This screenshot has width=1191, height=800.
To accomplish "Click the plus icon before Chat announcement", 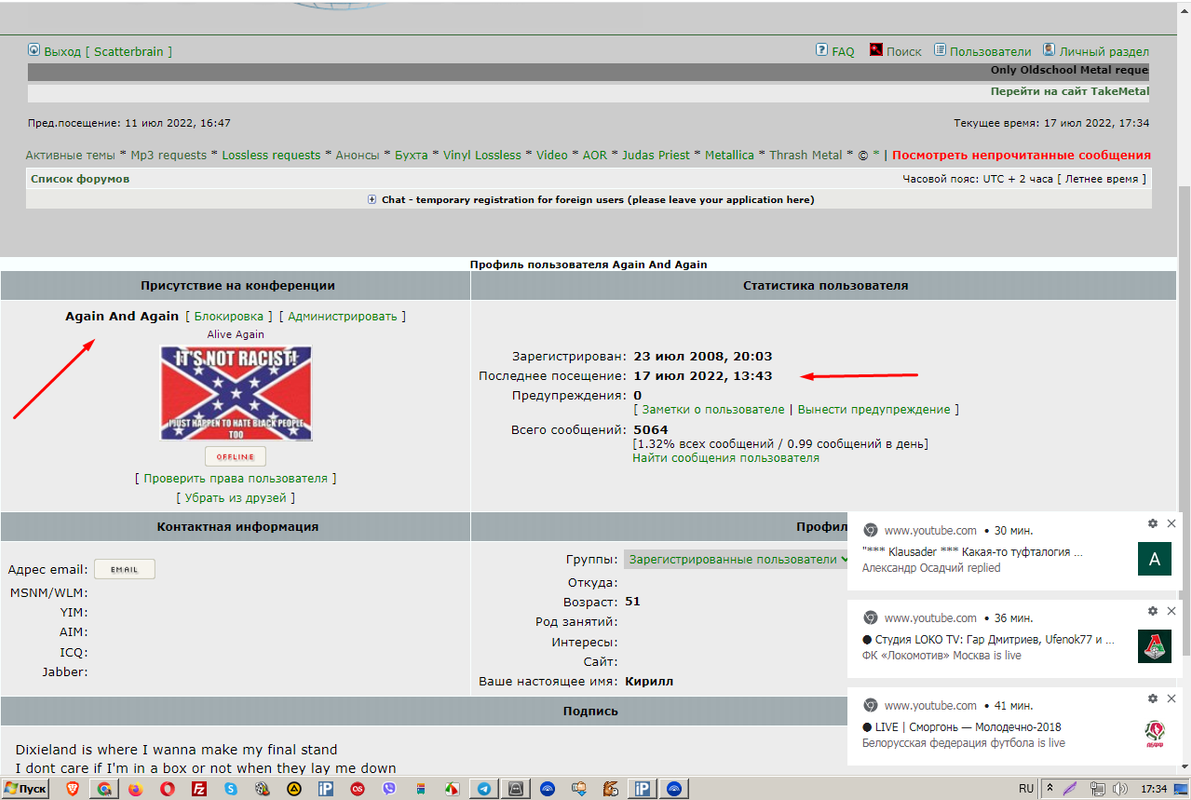I will coord(371,200).
